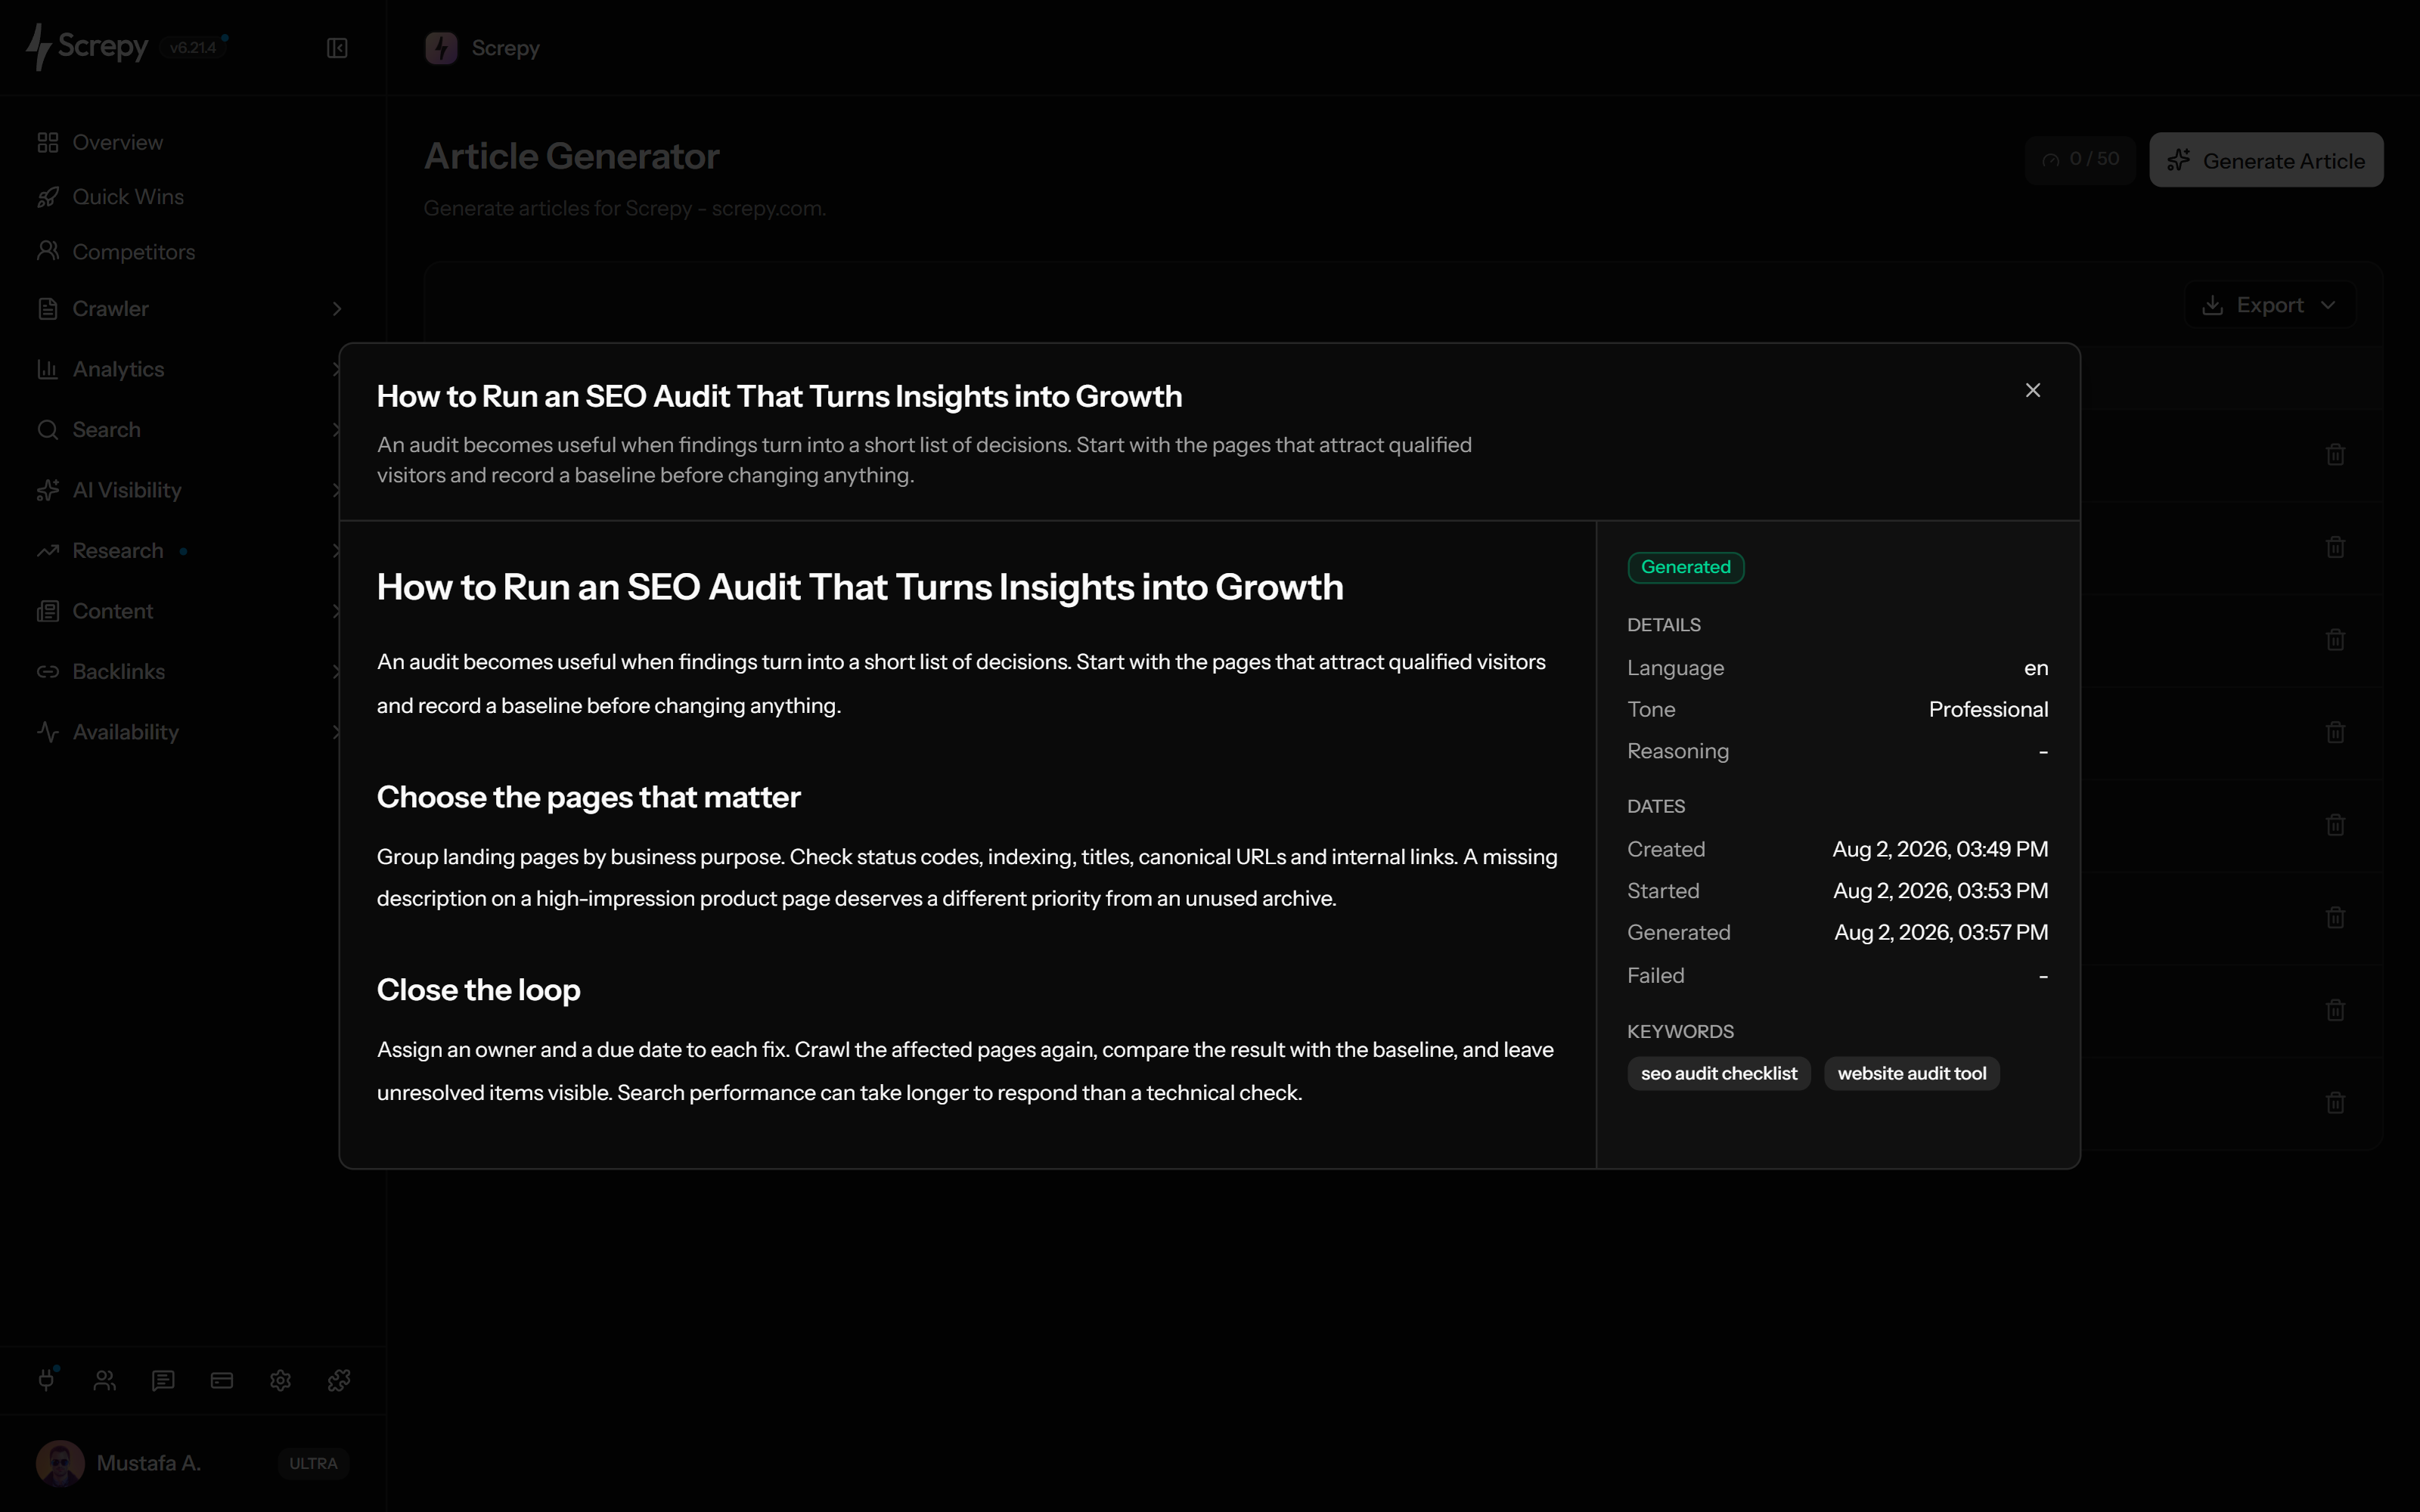Click the v6.21.4 version badge
Image resolution: width=2420 pixels, height=1512 pixels.
193,48
